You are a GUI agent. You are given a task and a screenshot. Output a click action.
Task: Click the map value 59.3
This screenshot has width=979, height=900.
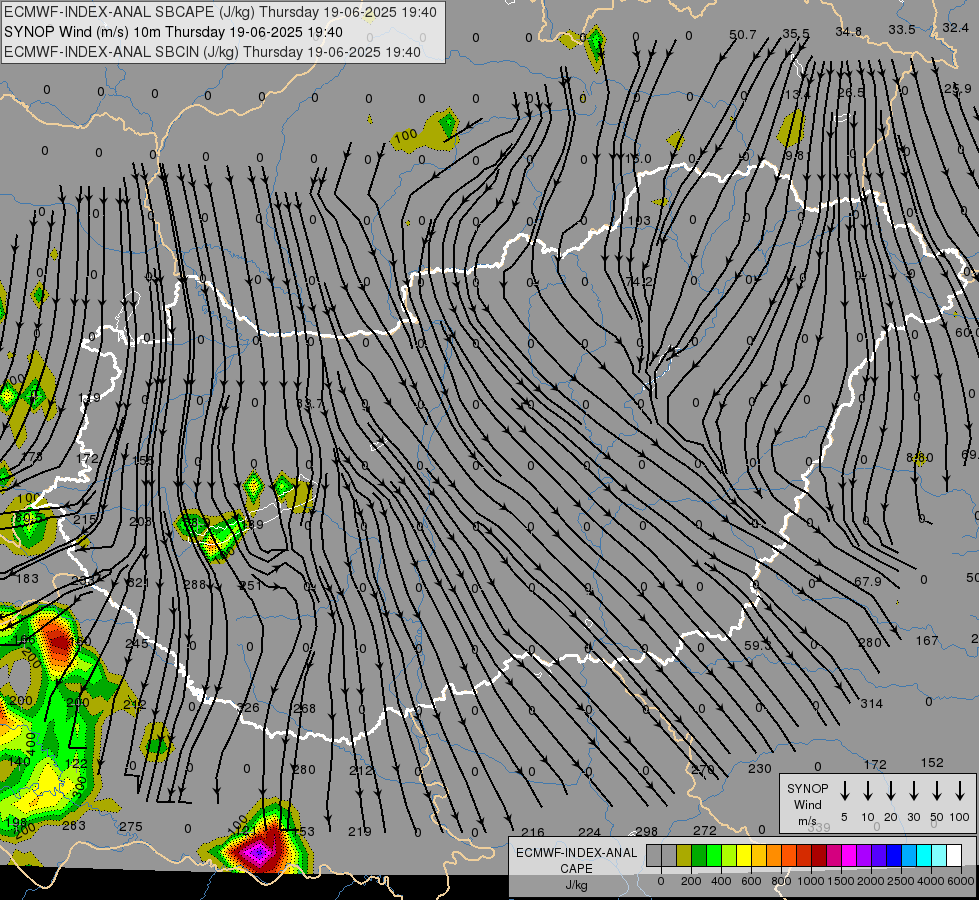[757, 645]
